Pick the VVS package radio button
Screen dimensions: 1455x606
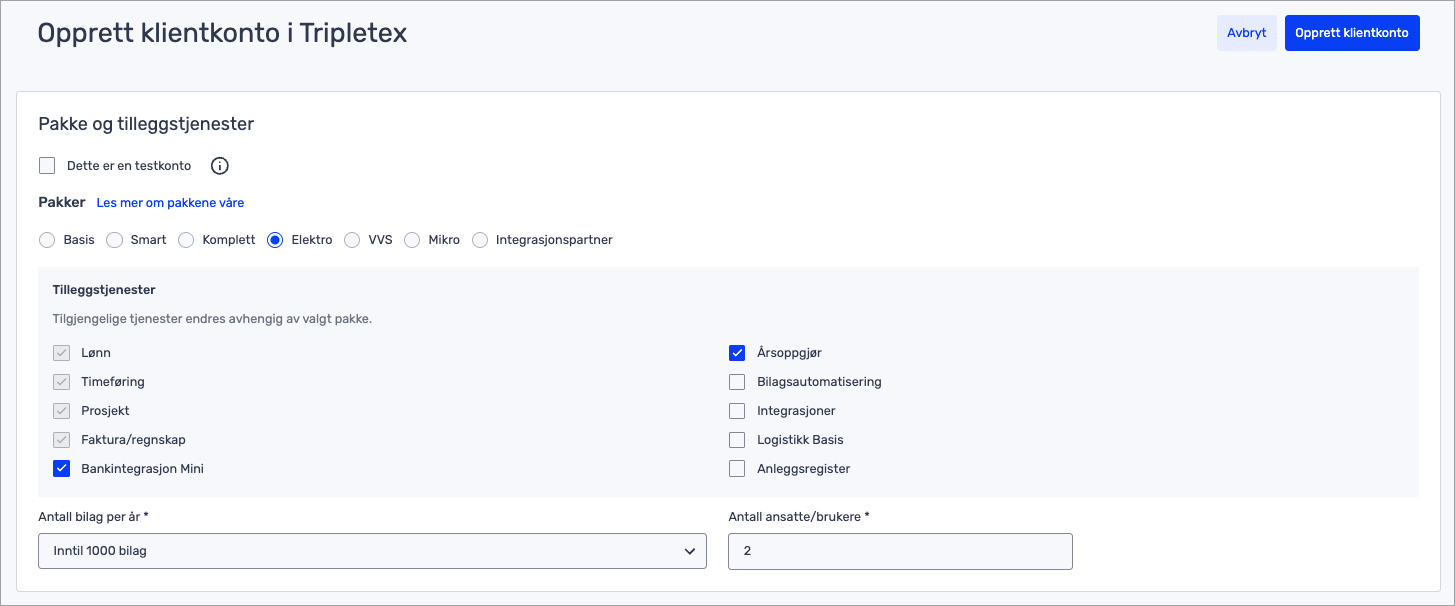352,240
